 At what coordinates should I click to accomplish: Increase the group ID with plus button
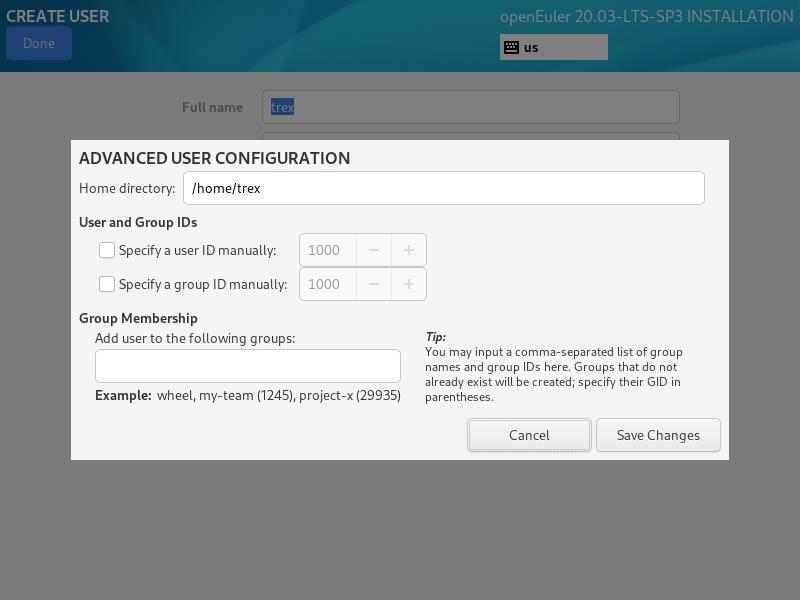coord(409,284)
